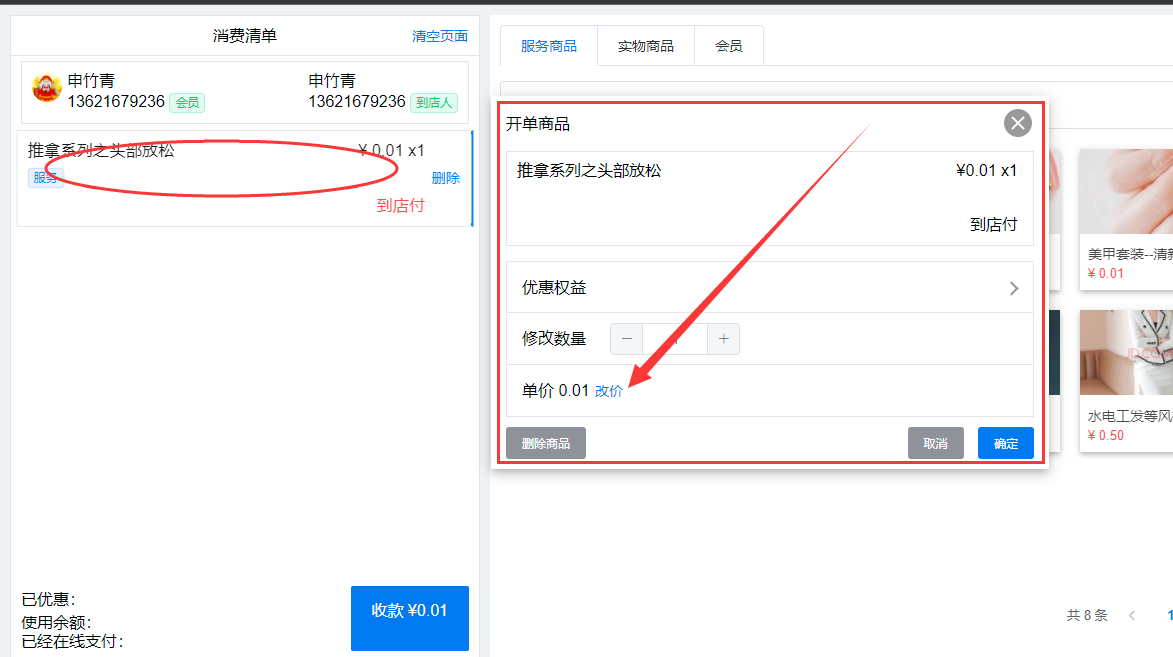Click the 改价 link
This screenshot has height=657, width=1173.
pos(609,391)
